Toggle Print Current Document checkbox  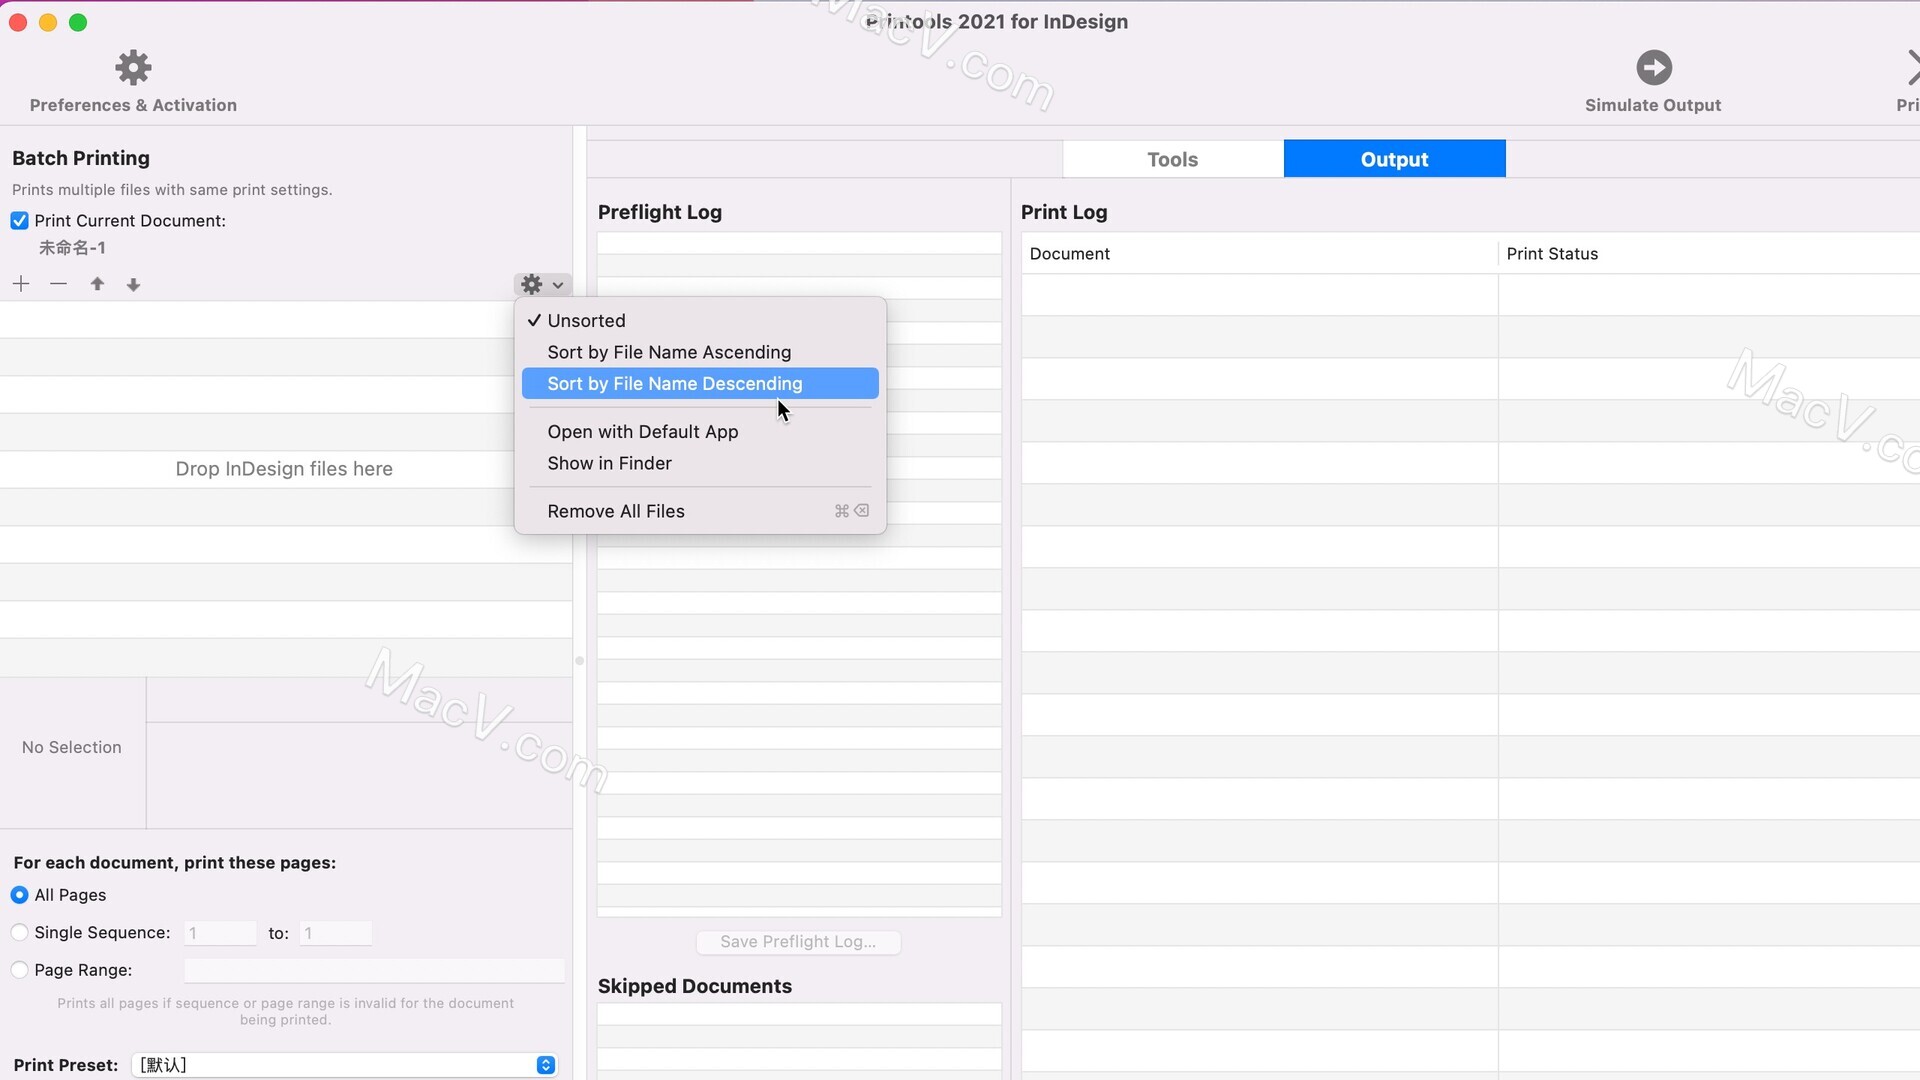tap(19, 221)
